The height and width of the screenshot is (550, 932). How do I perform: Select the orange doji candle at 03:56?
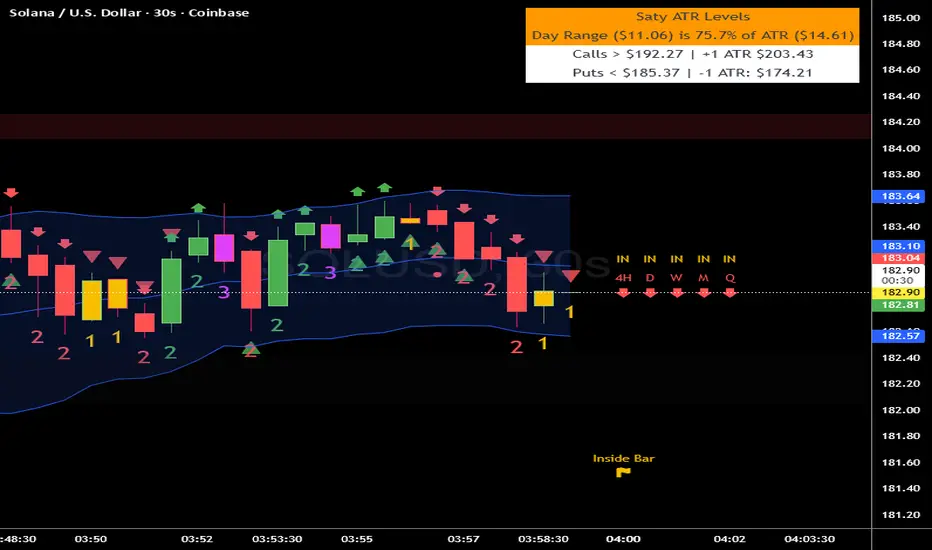[410, 221]
